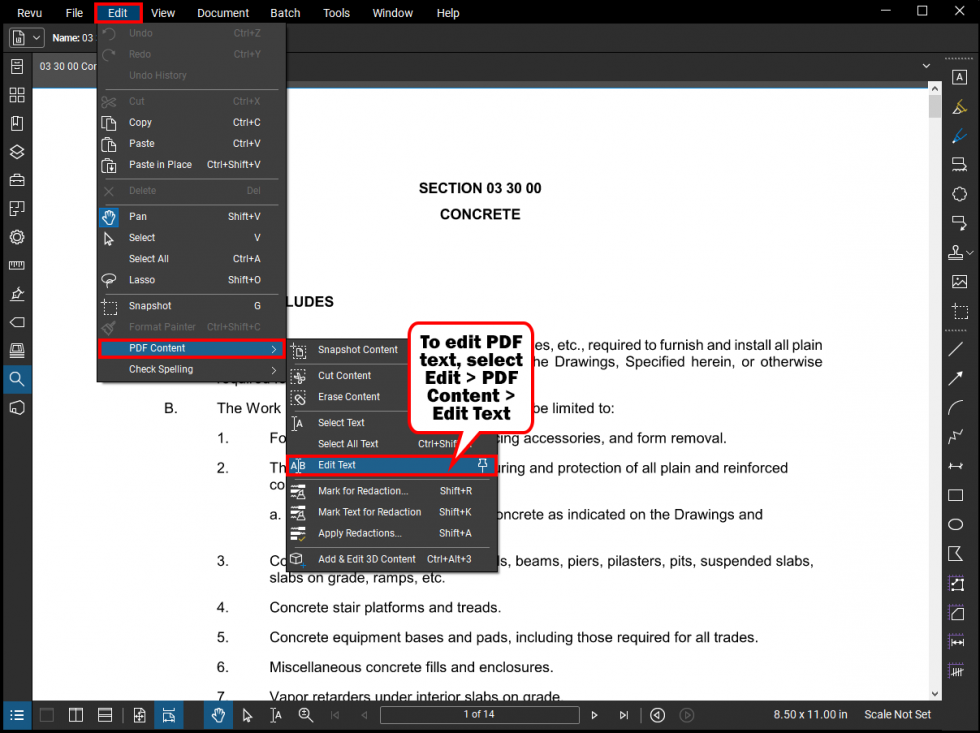Toggle split view vertical layout button
The width and height of the screenshot is (980, 733).
point(76,716)
